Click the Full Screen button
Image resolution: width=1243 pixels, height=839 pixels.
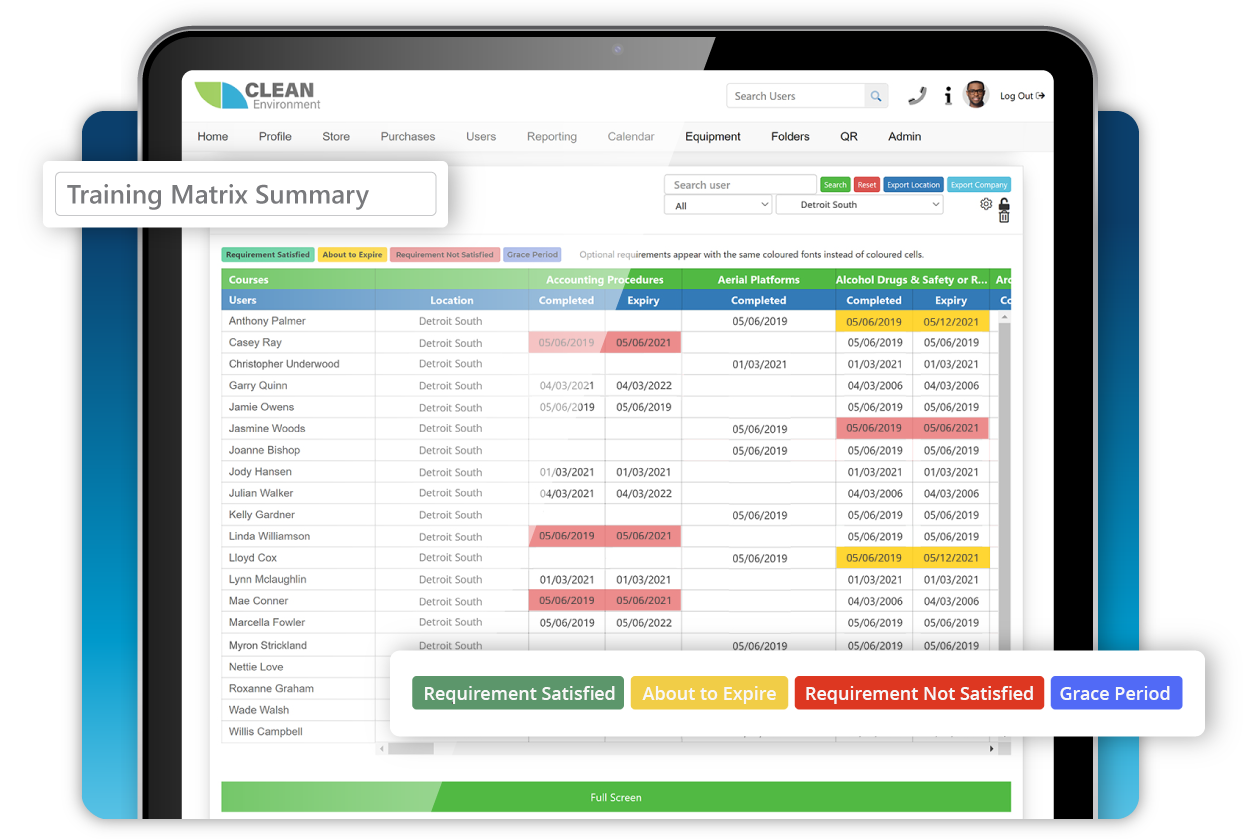pyautogui.click(x=615, y=796)
